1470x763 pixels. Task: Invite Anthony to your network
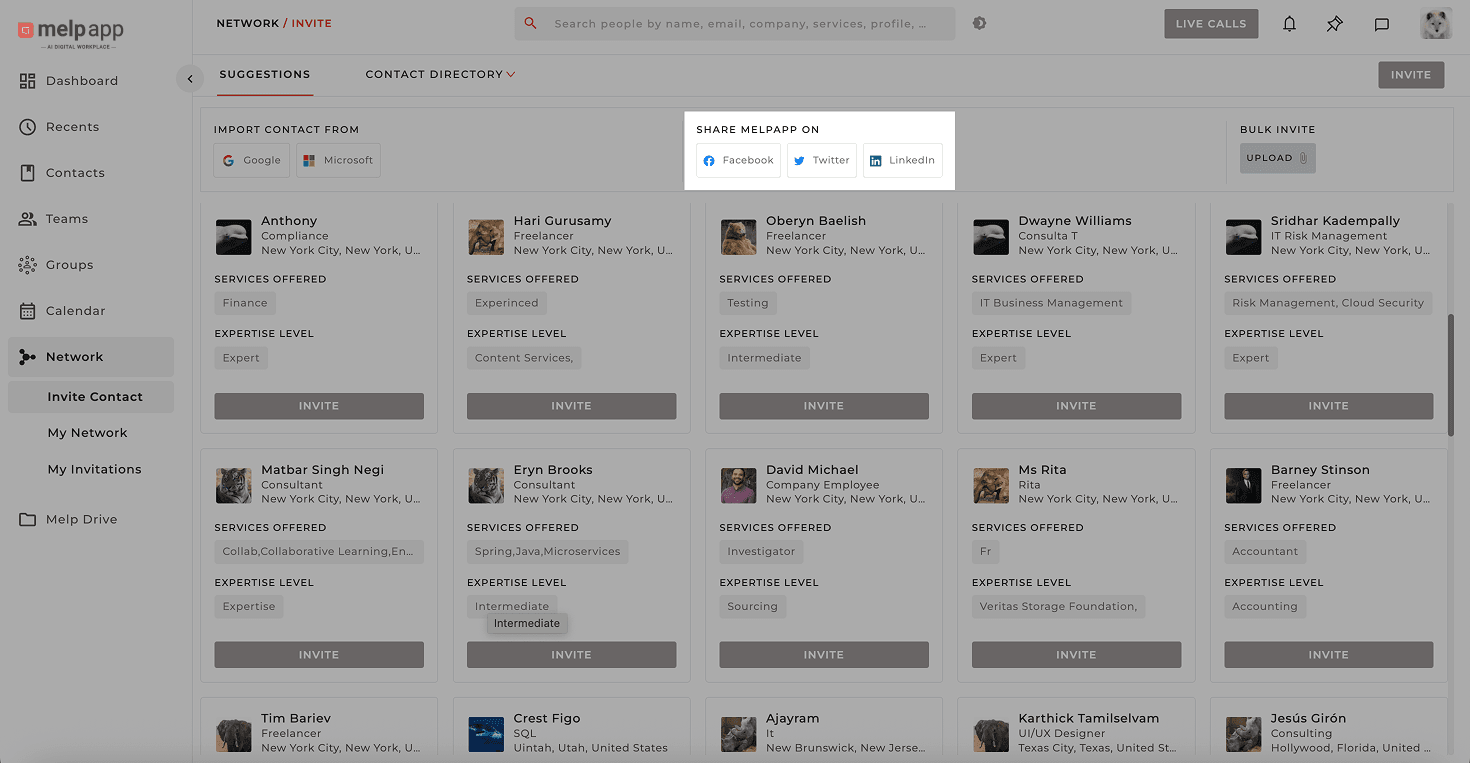319,406
